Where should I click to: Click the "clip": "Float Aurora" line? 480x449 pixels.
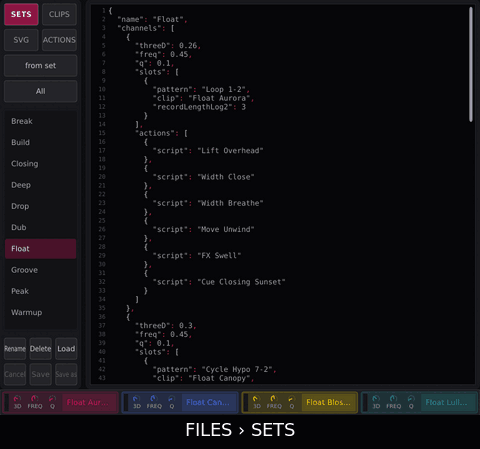click(203, 98)
